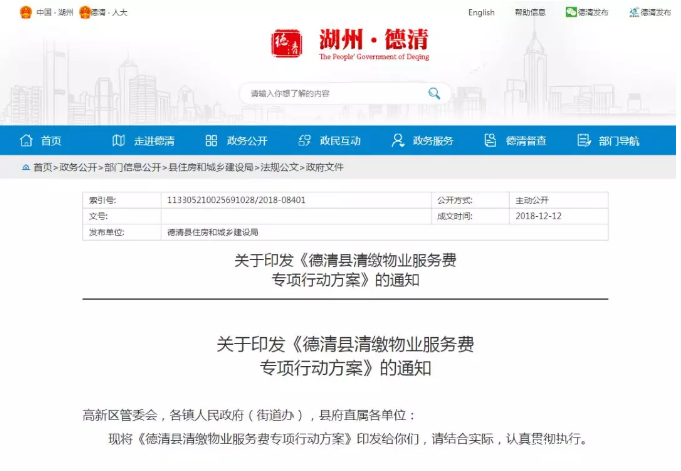
Task: Click the person icon beside 政务服务
Action: click(x=397, y=140)
